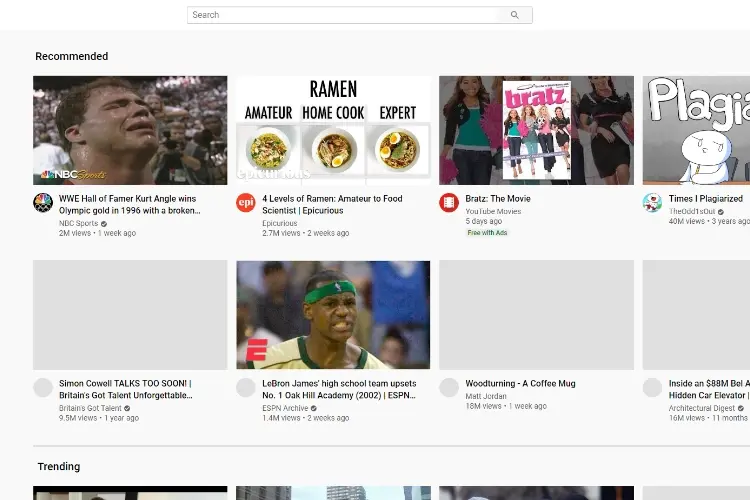Open 'WWE Hall of Famer Kurt Angle' title
The image size is (750, 500).
130,204
